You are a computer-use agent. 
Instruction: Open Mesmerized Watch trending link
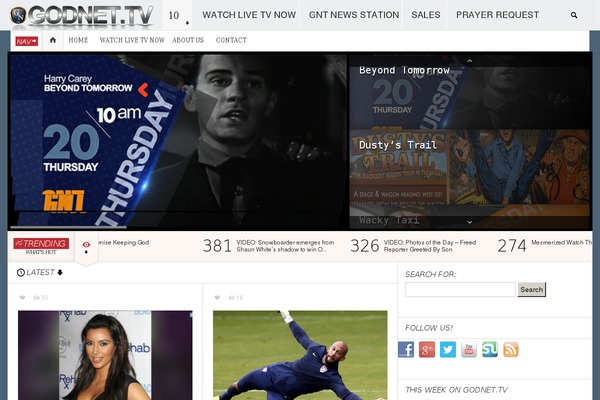[x=561, y=243]
